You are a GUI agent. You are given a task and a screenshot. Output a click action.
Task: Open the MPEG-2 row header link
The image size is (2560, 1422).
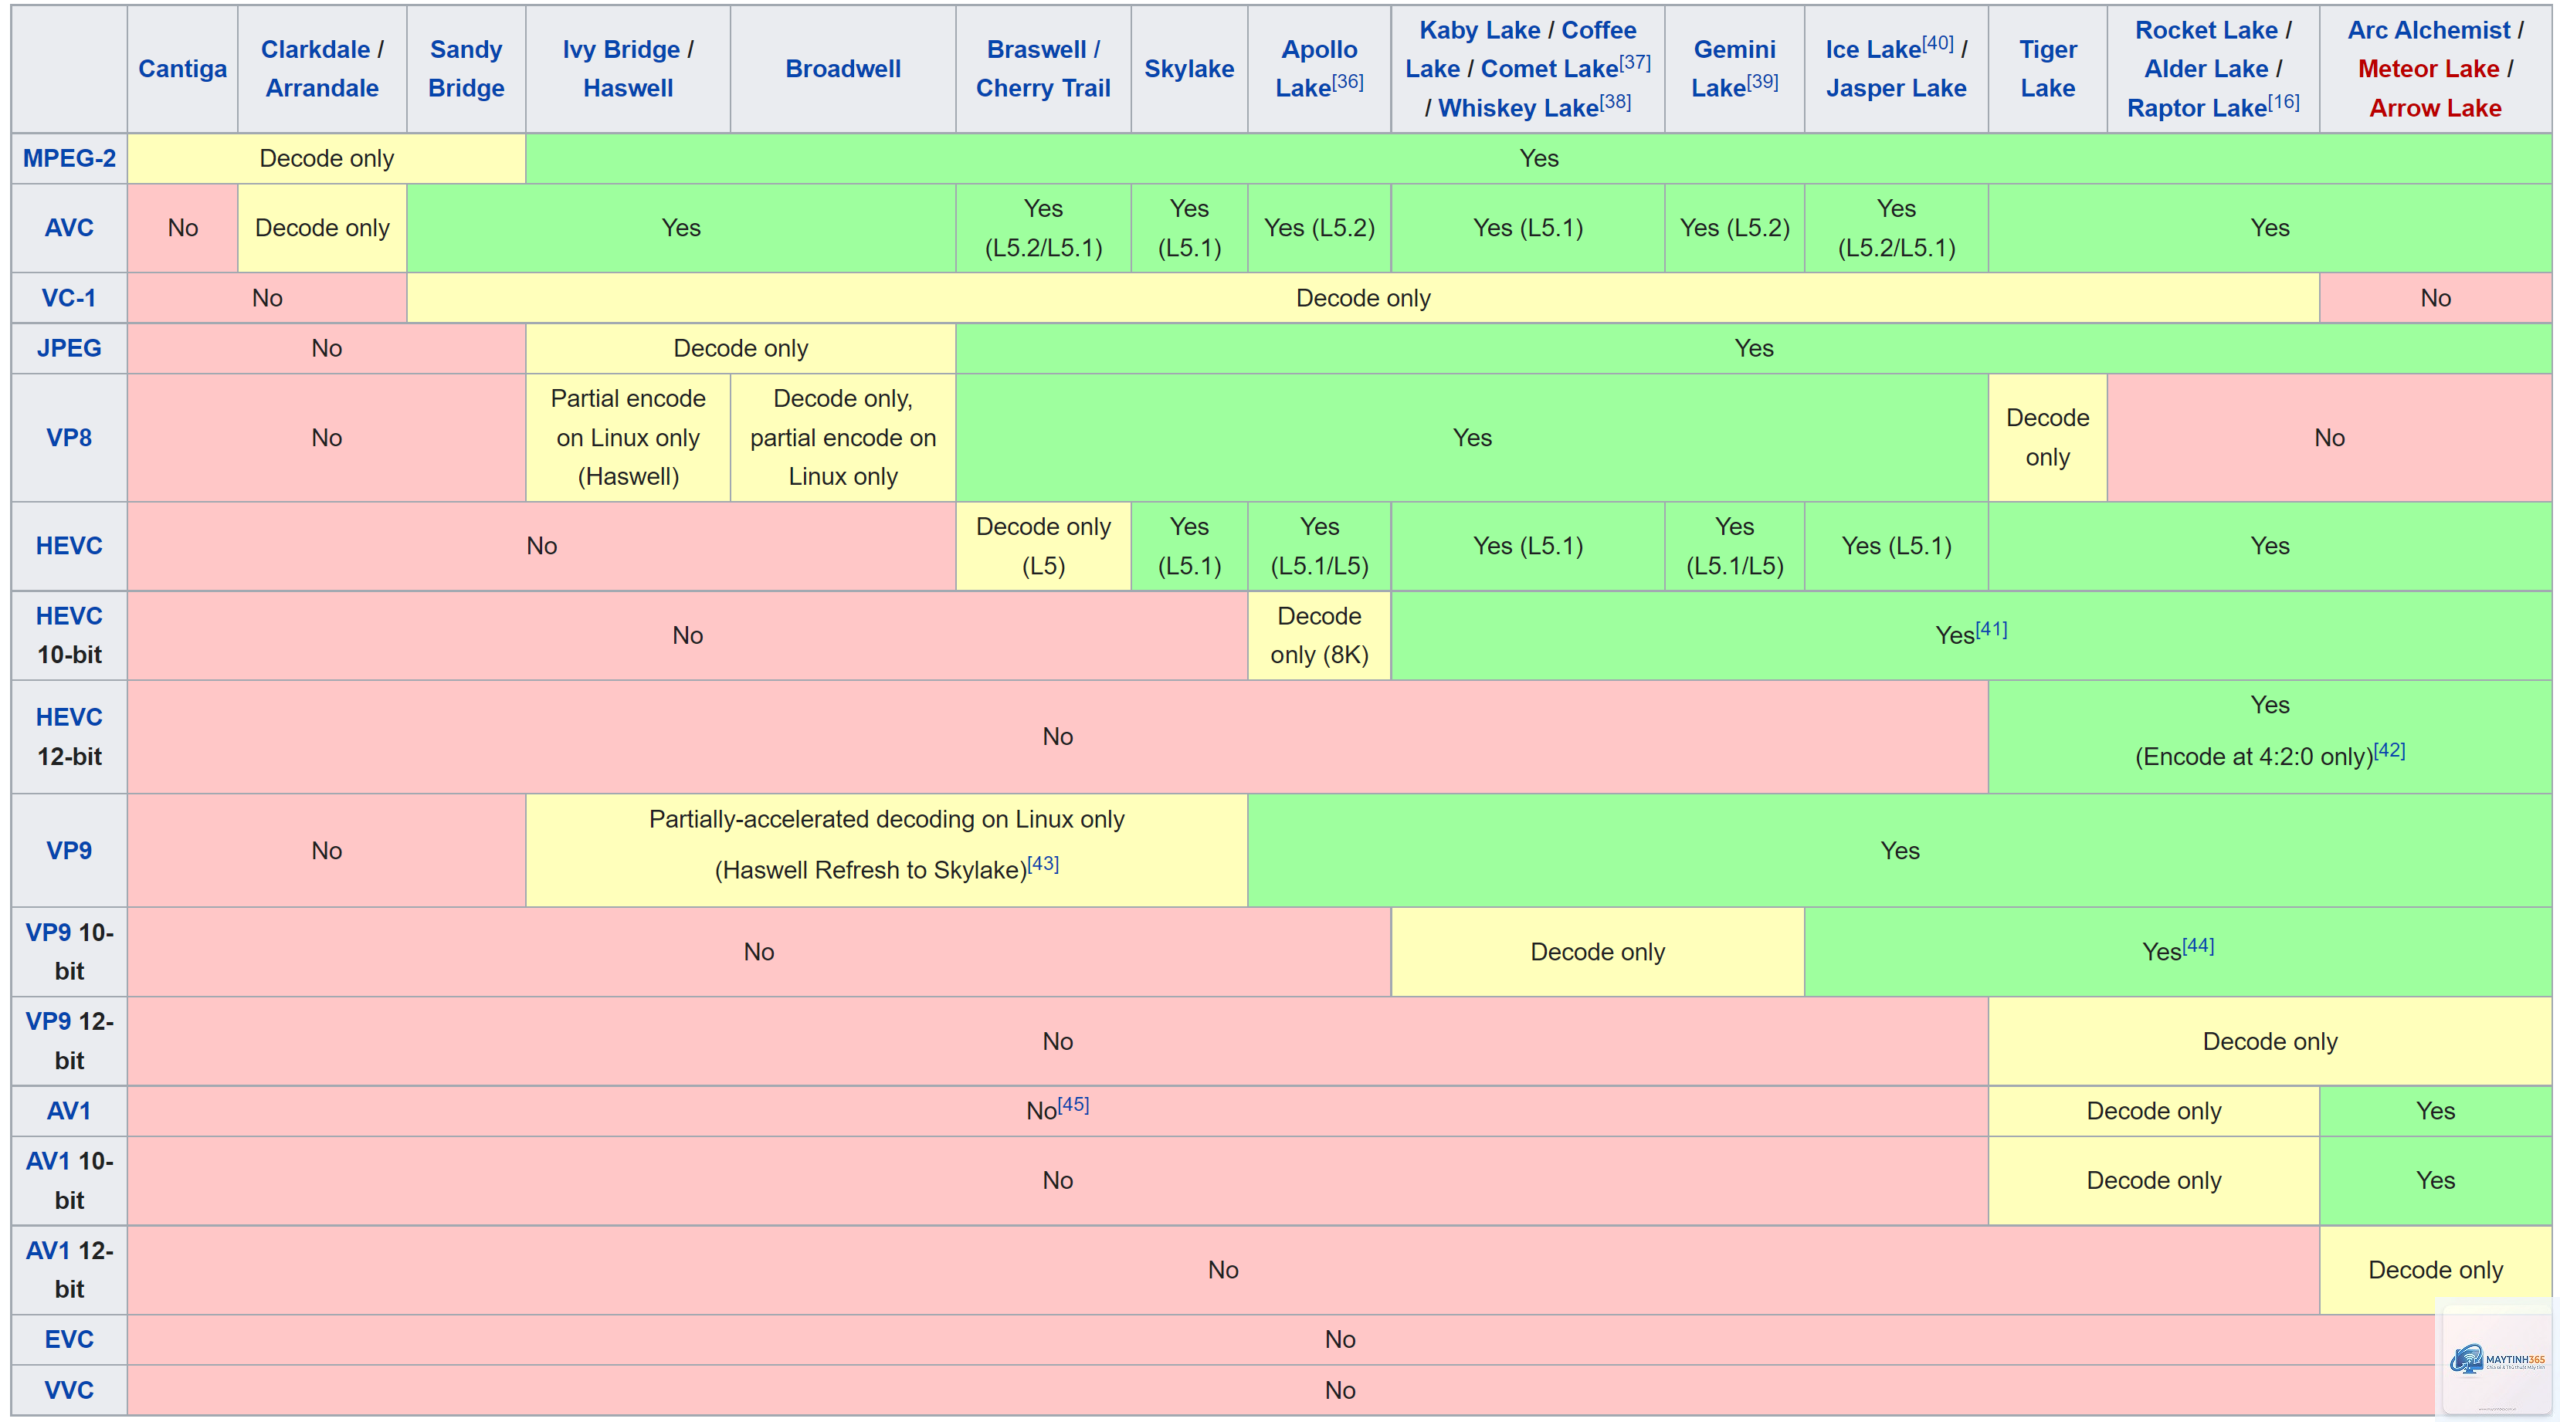click(69, 158)
